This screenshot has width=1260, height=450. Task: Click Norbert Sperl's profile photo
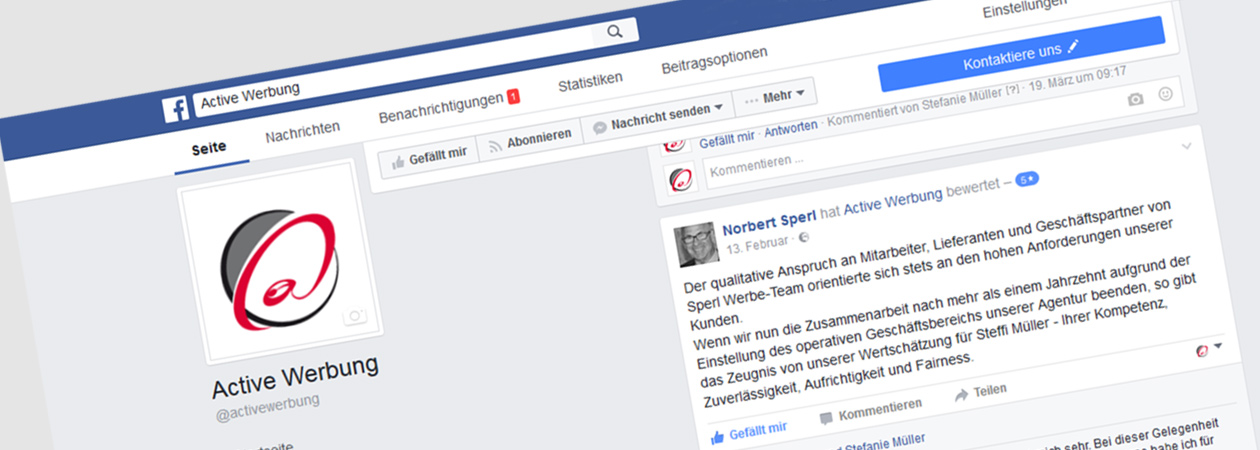pyautogui.click(x=696, y=245)
